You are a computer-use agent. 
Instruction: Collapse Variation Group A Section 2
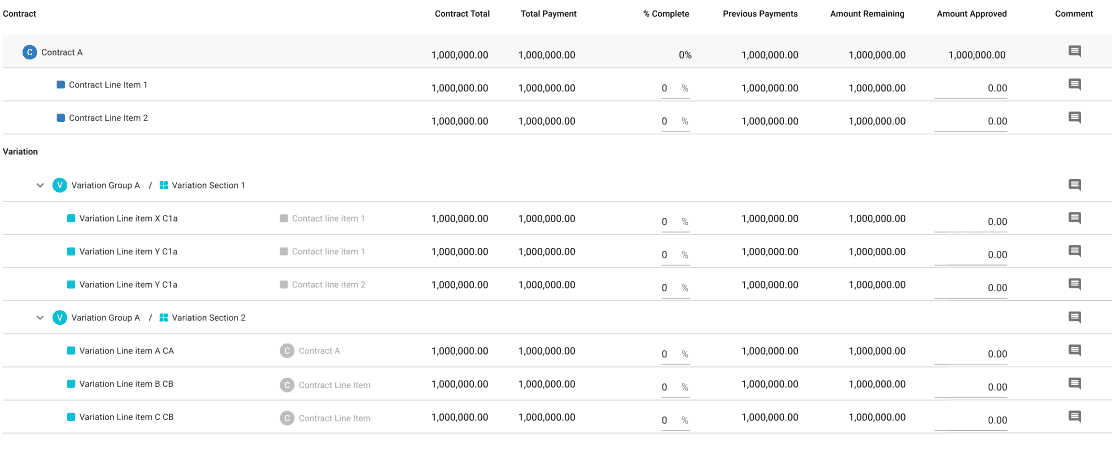(40, 318)
